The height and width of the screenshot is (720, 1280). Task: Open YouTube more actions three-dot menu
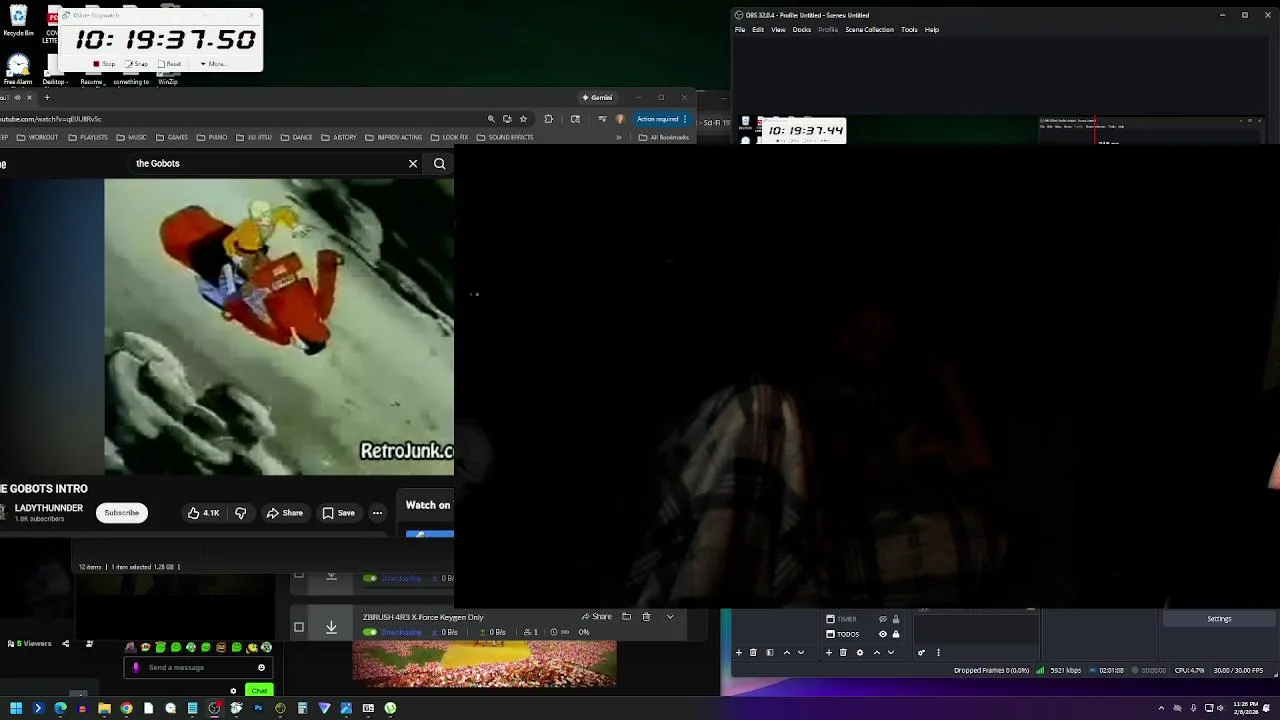[x=378, y=513]
